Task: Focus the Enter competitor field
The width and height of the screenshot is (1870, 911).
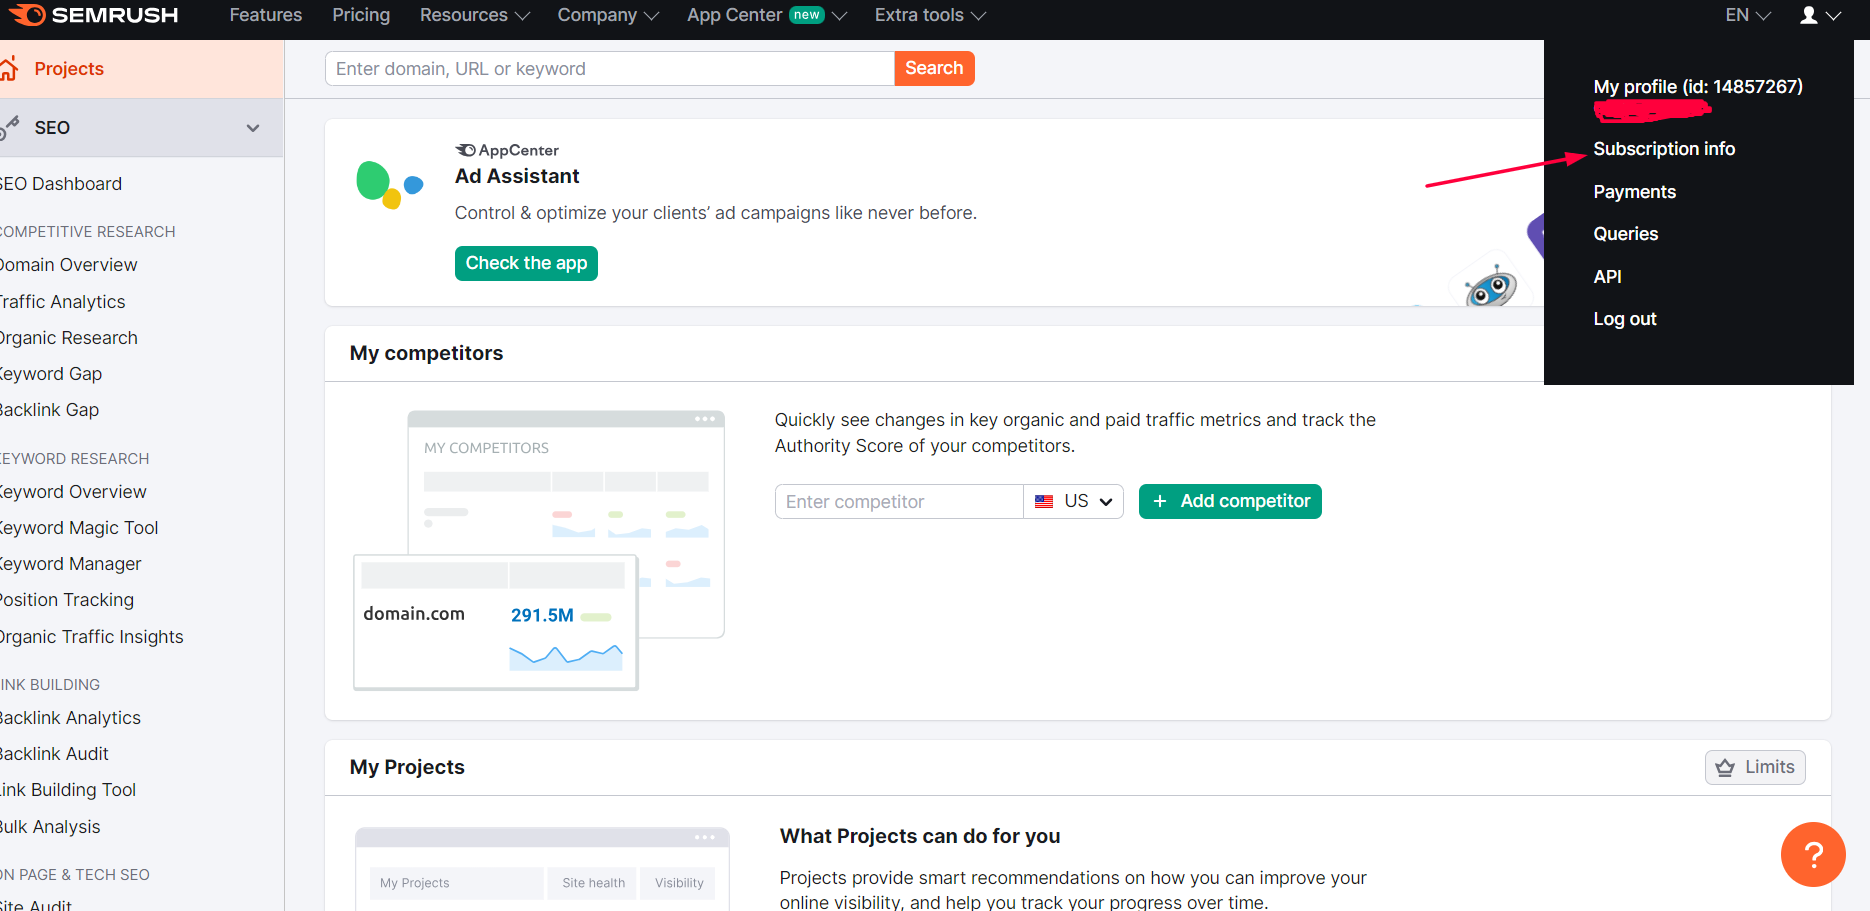Action: coord(899,502)
